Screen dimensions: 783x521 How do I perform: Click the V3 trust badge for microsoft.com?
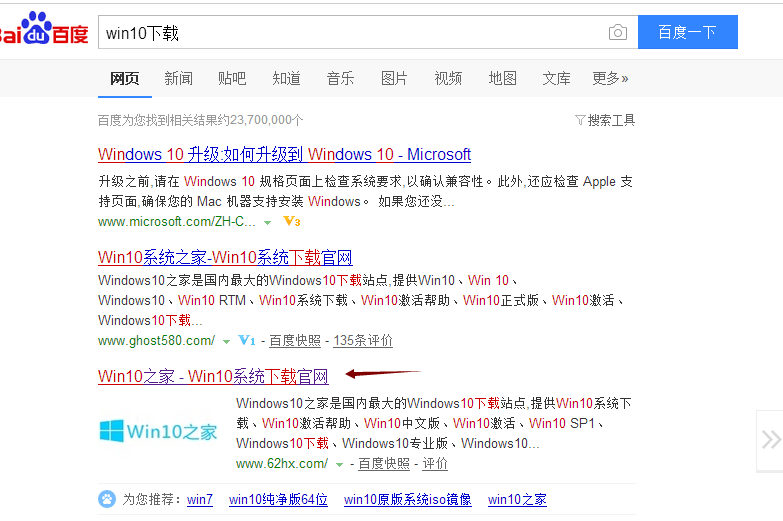pyautogui.click(x=292, y=221)
